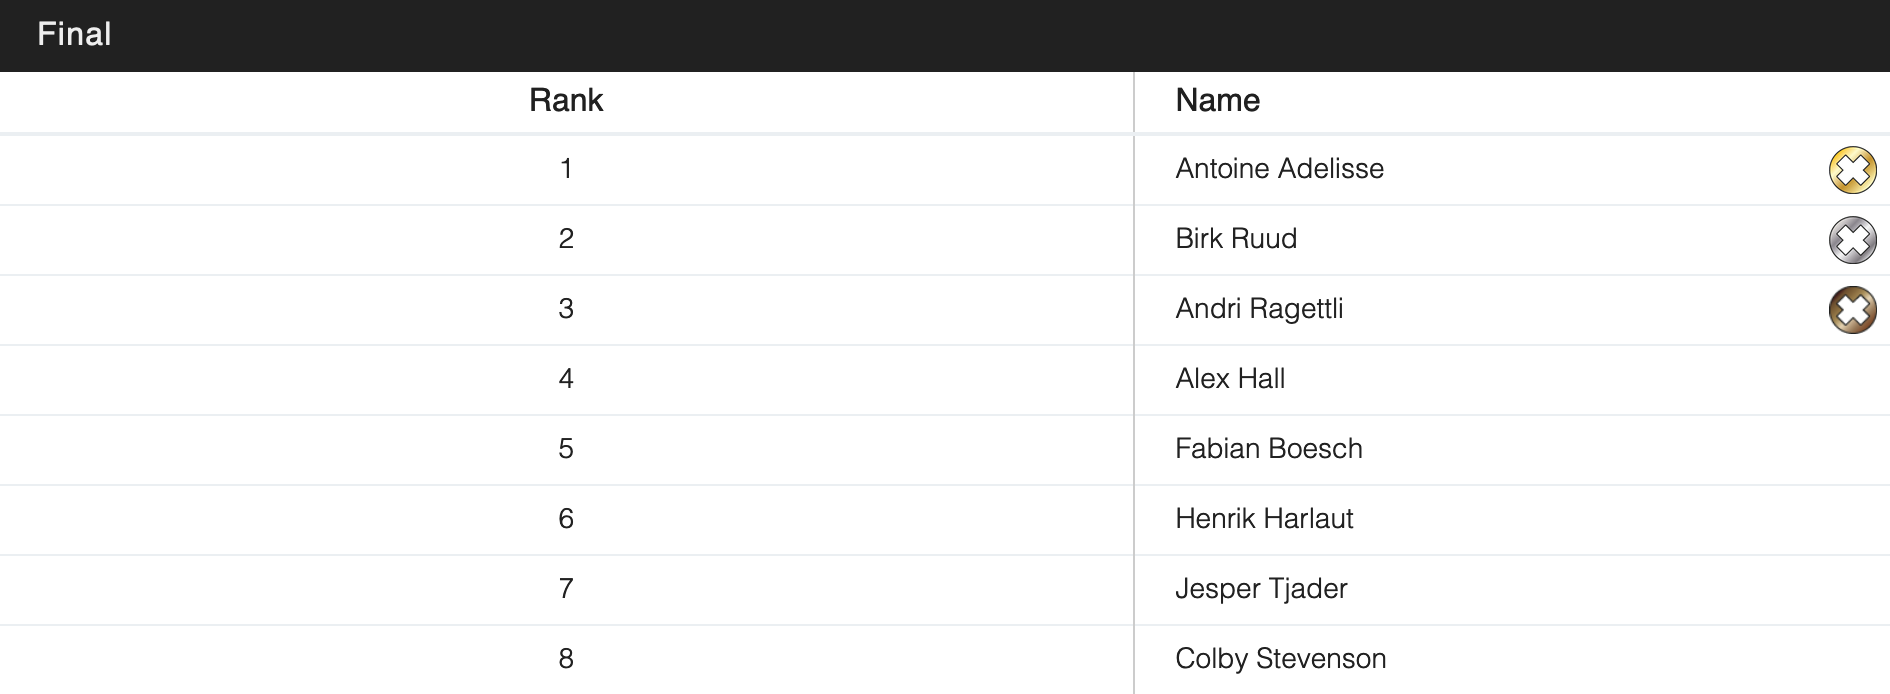Click rank number 5 cell
The image size is (1890, 694).
[x=566, y=449]
